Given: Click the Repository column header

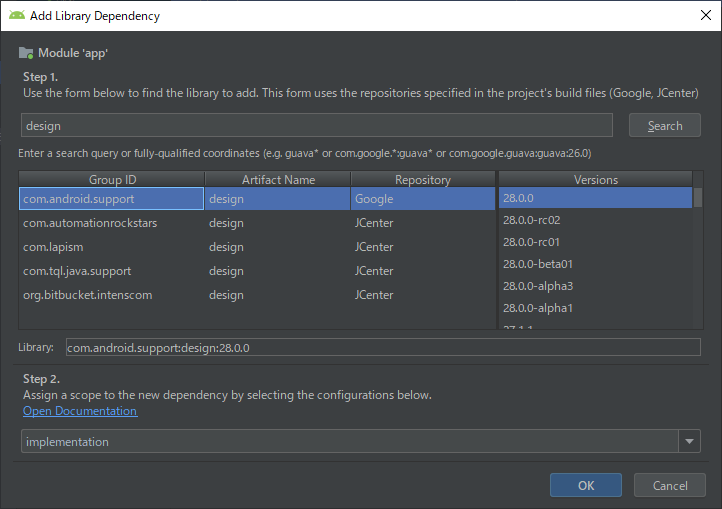Looking at the screenshot, I should pyautogui.click(x=422, y=180).
